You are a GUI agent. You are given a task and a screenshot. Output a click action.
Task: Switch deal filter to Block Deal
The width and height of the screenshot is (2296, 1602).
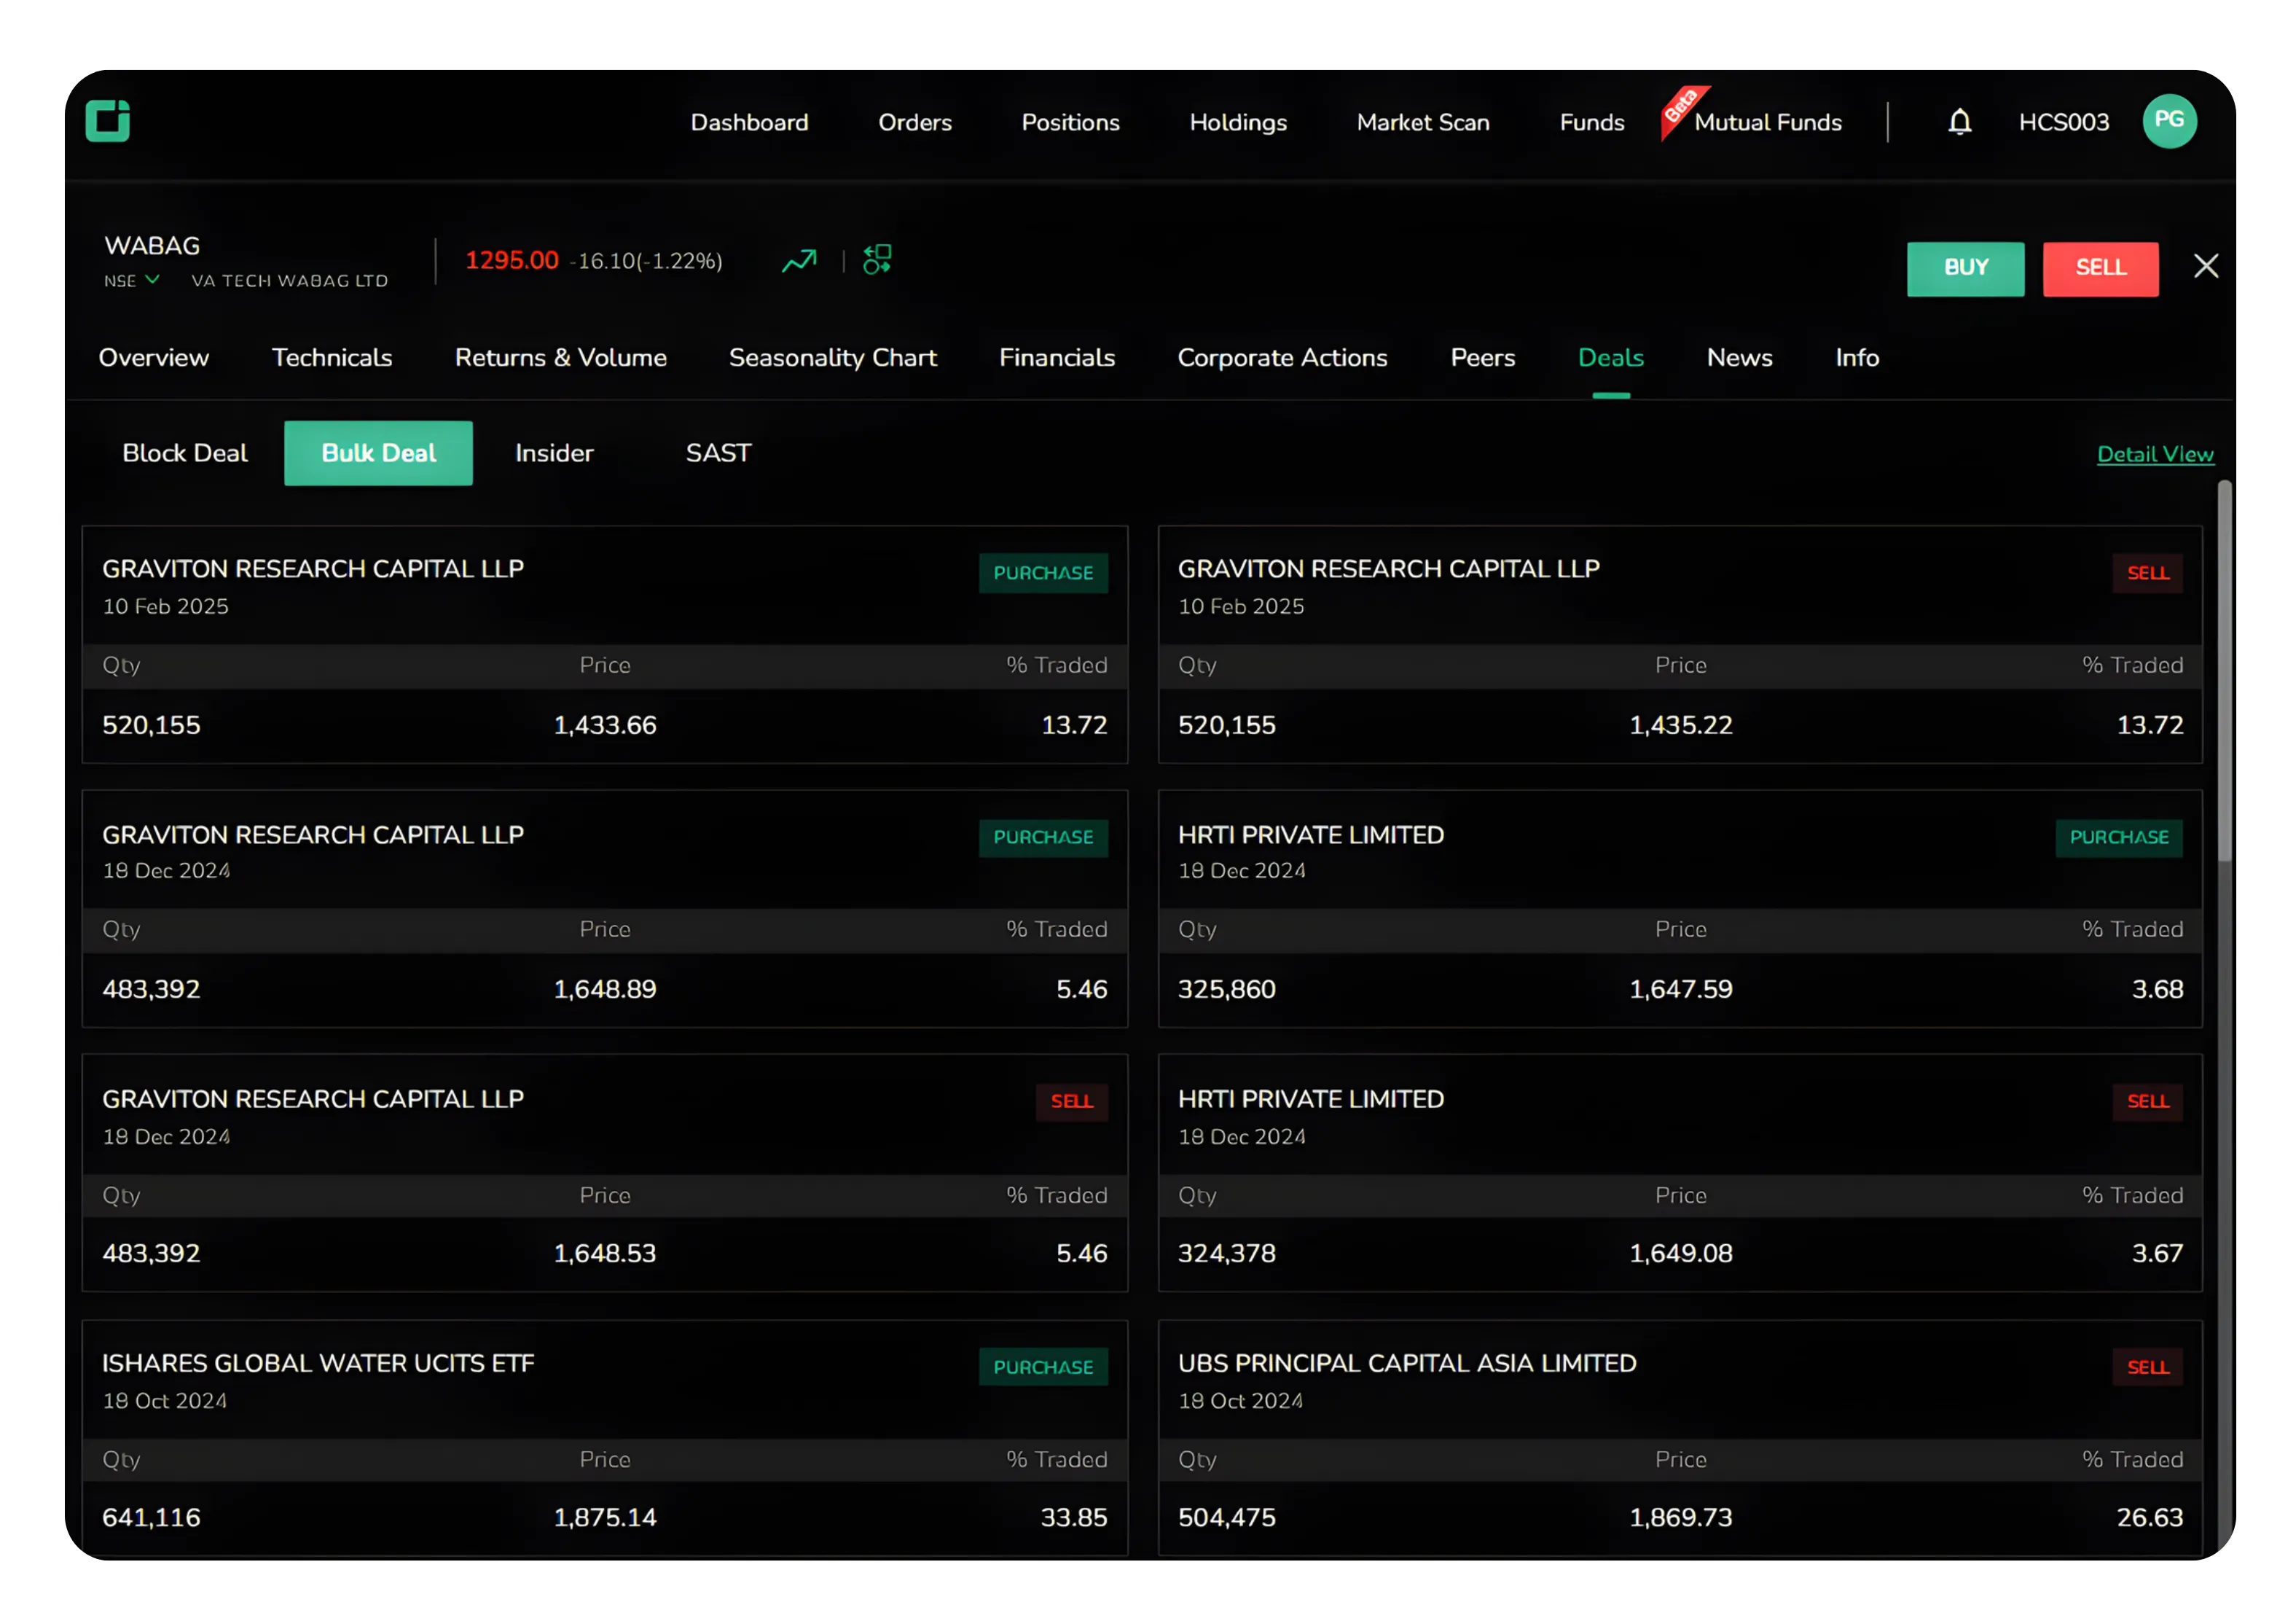[184, 452]
